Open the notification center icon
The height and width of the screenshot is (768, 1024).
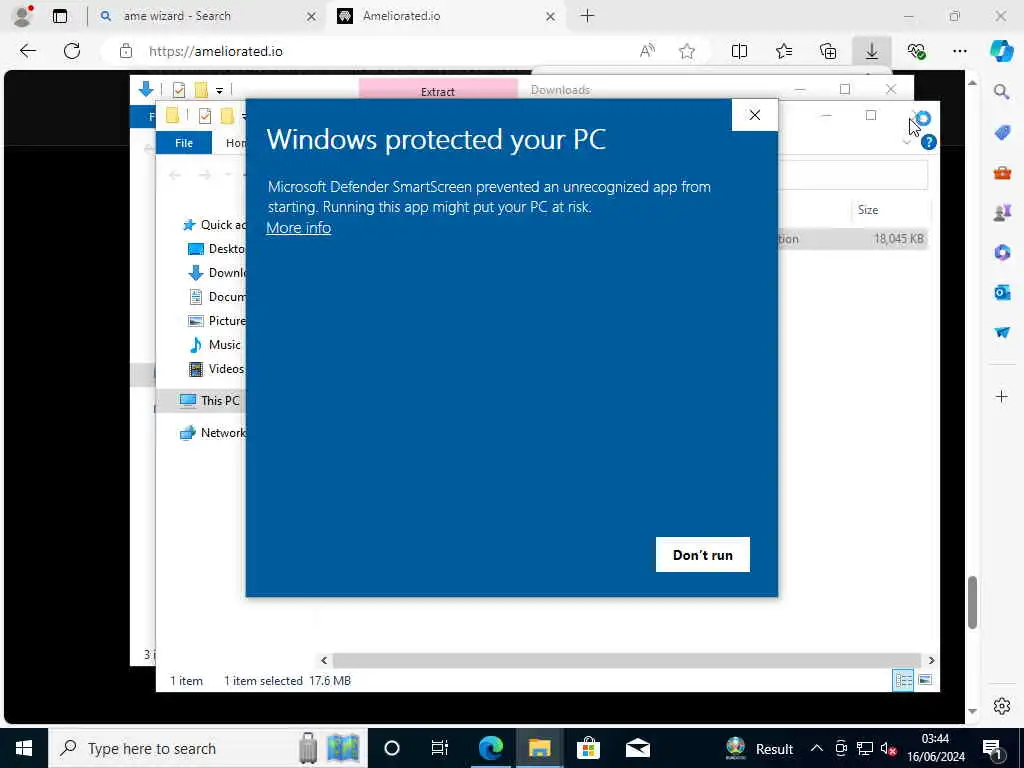(992, 749)
